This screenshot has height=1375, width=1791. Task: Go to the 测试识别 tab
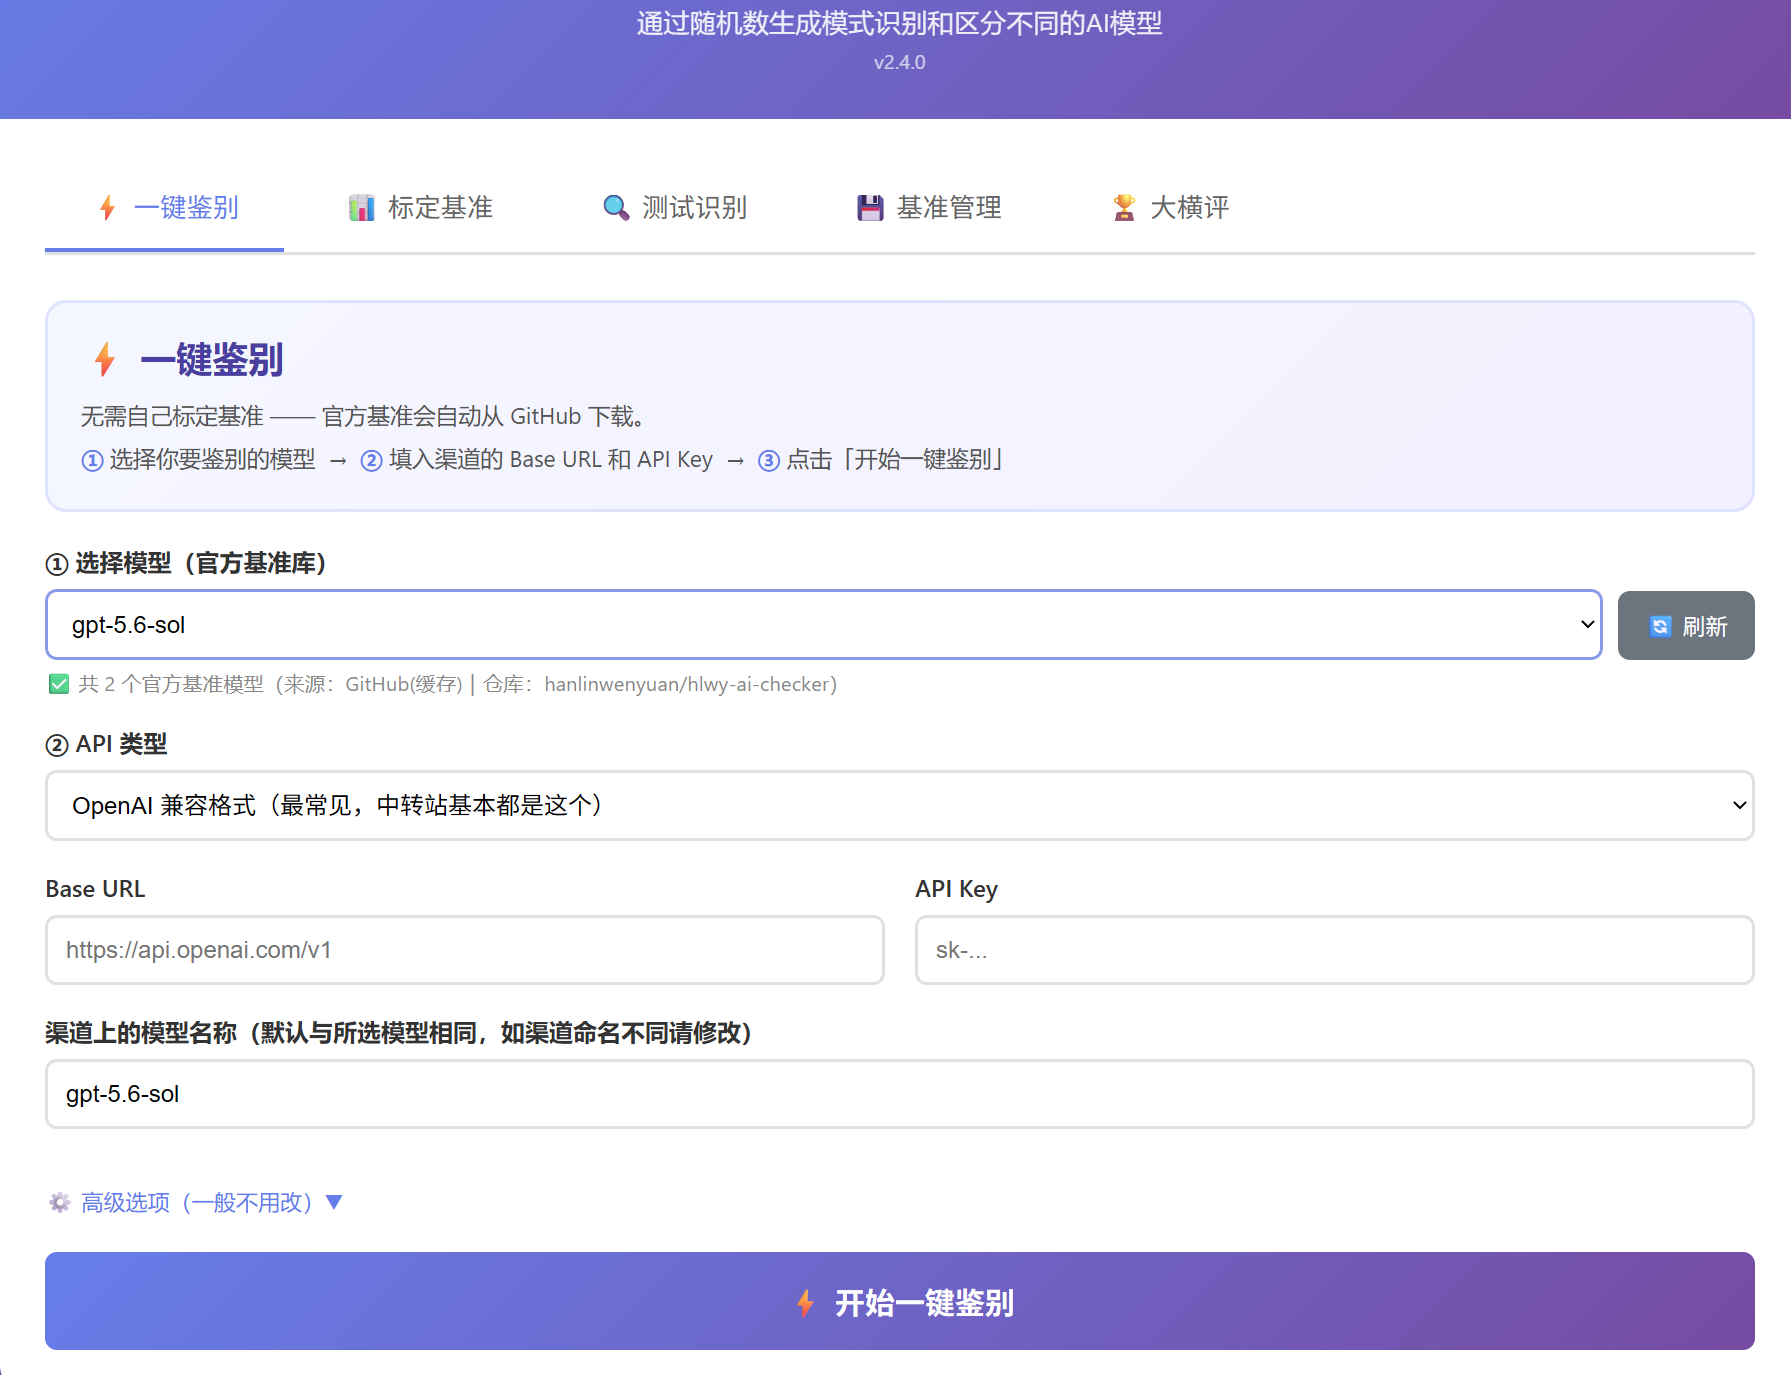[675, 207]
